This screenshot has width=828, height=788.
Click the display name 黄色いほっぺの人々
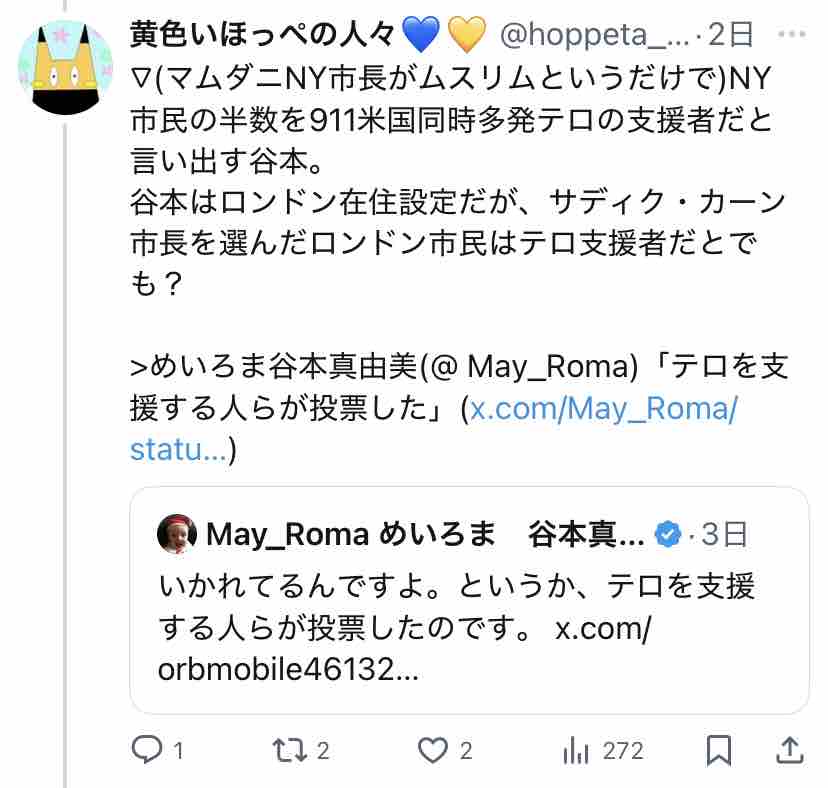[262, 35]
